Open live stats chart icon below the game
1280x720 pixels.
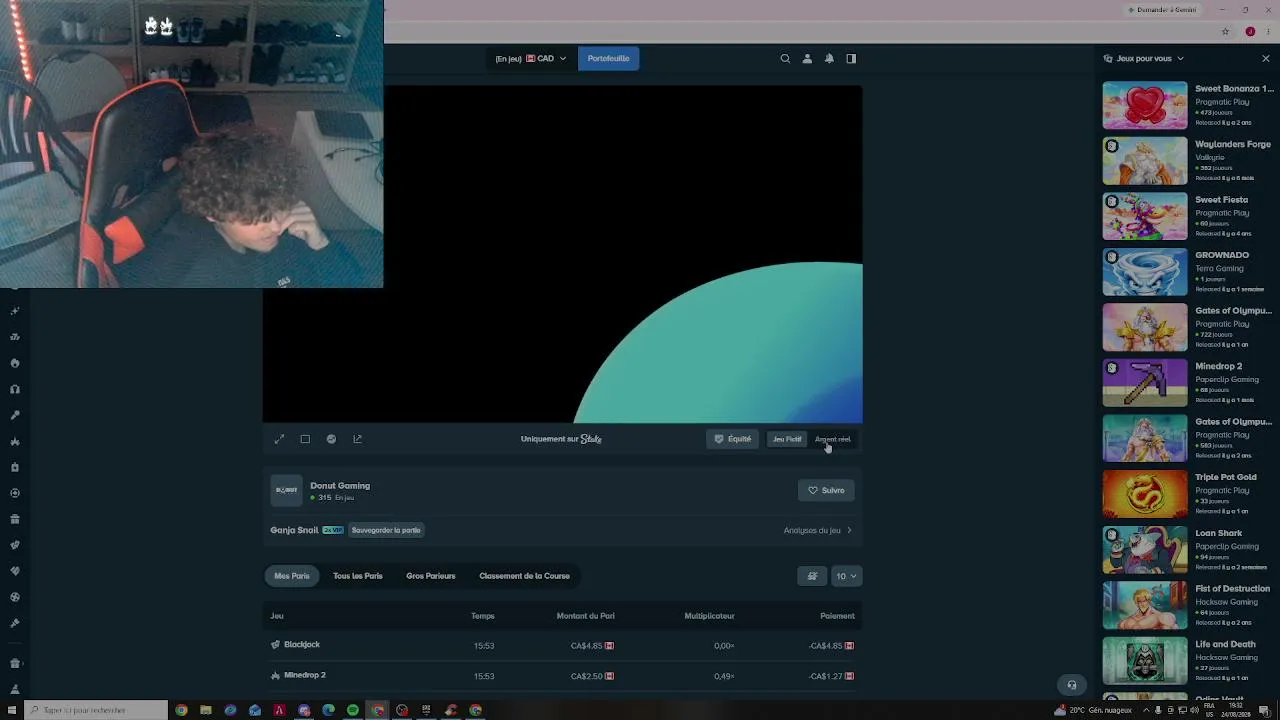coord(331,439)
